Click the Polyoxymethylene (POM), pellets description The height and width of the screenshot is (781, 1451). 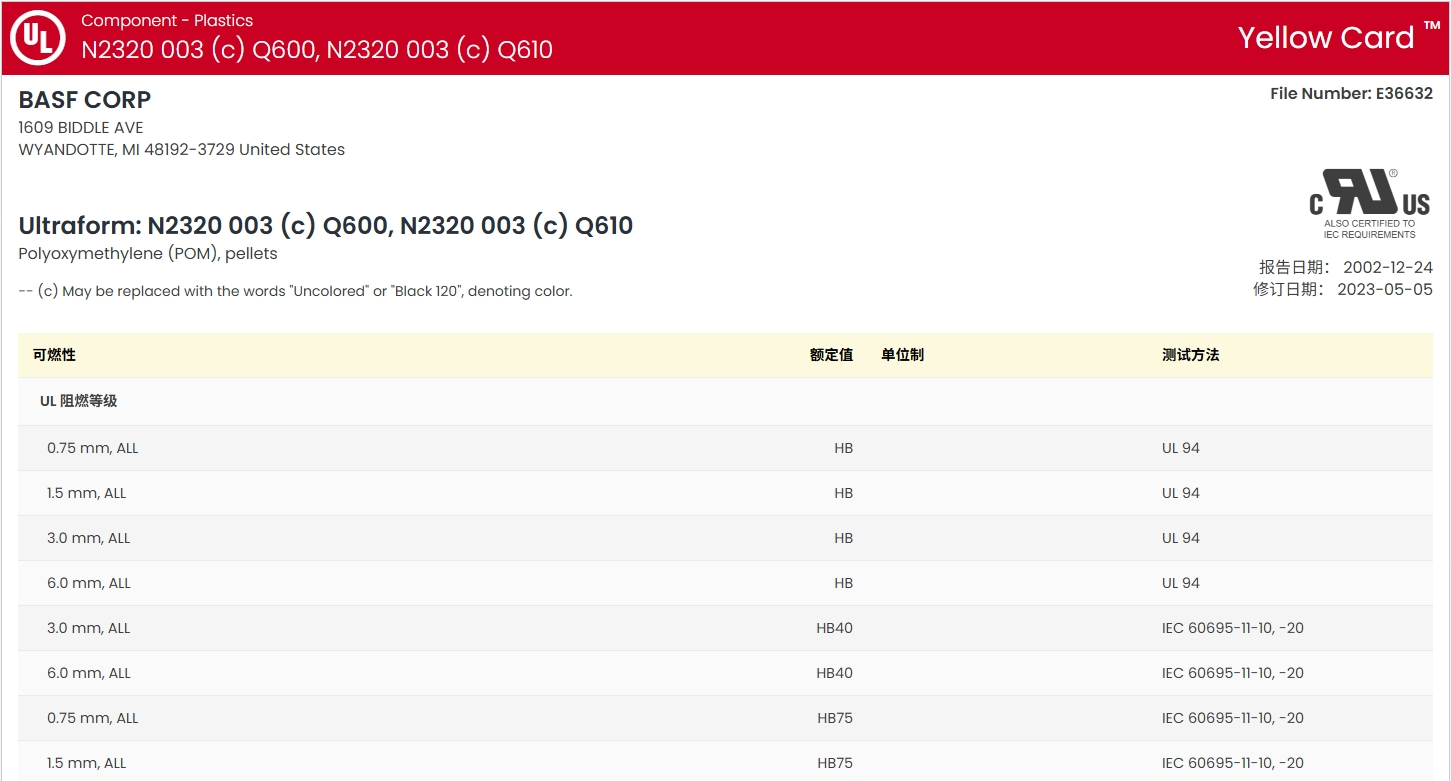click(148, 254)
